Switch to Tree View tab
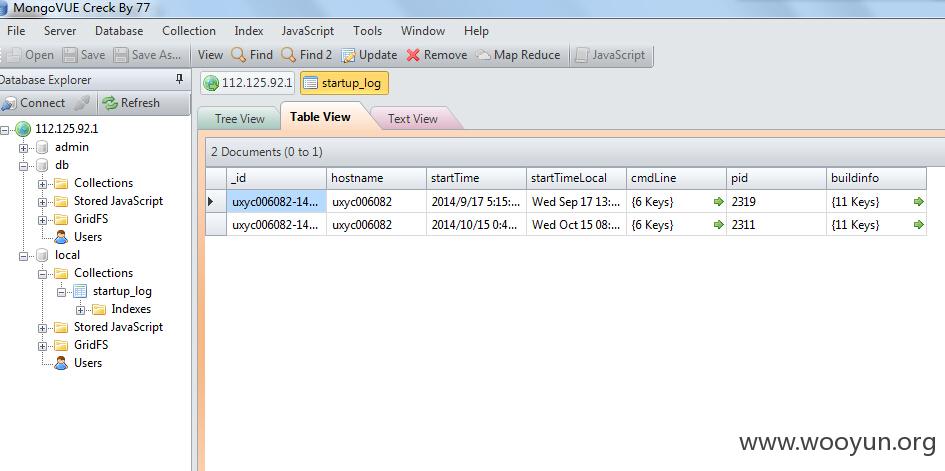Screen dimensions: 945x471 click(239, 119)
